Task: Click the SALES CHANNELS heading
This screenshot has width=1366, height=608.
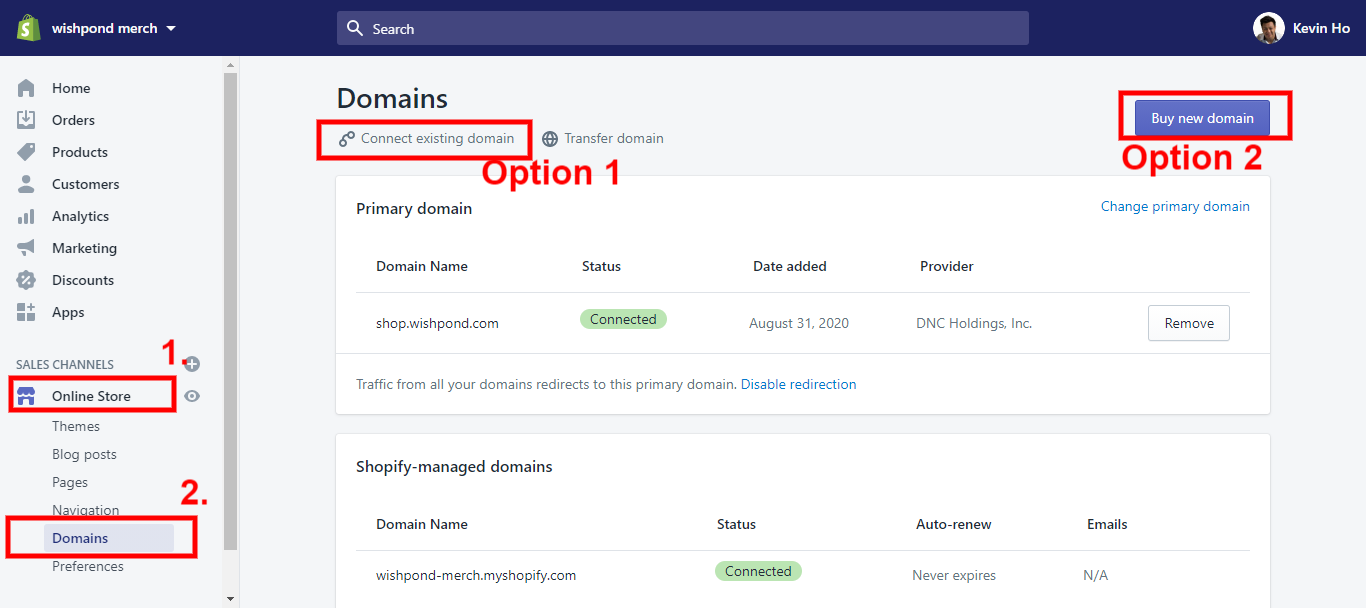Action: click(65, 365)
